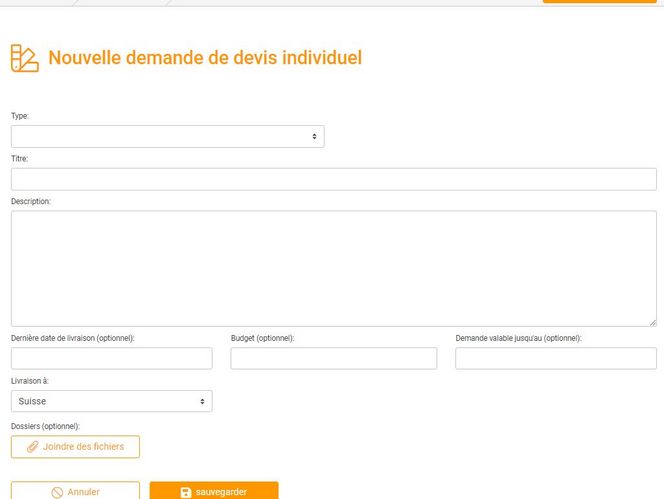Click the floppy disk icon in sauvegarder
The image size is (664, 499).
point(186,492)
